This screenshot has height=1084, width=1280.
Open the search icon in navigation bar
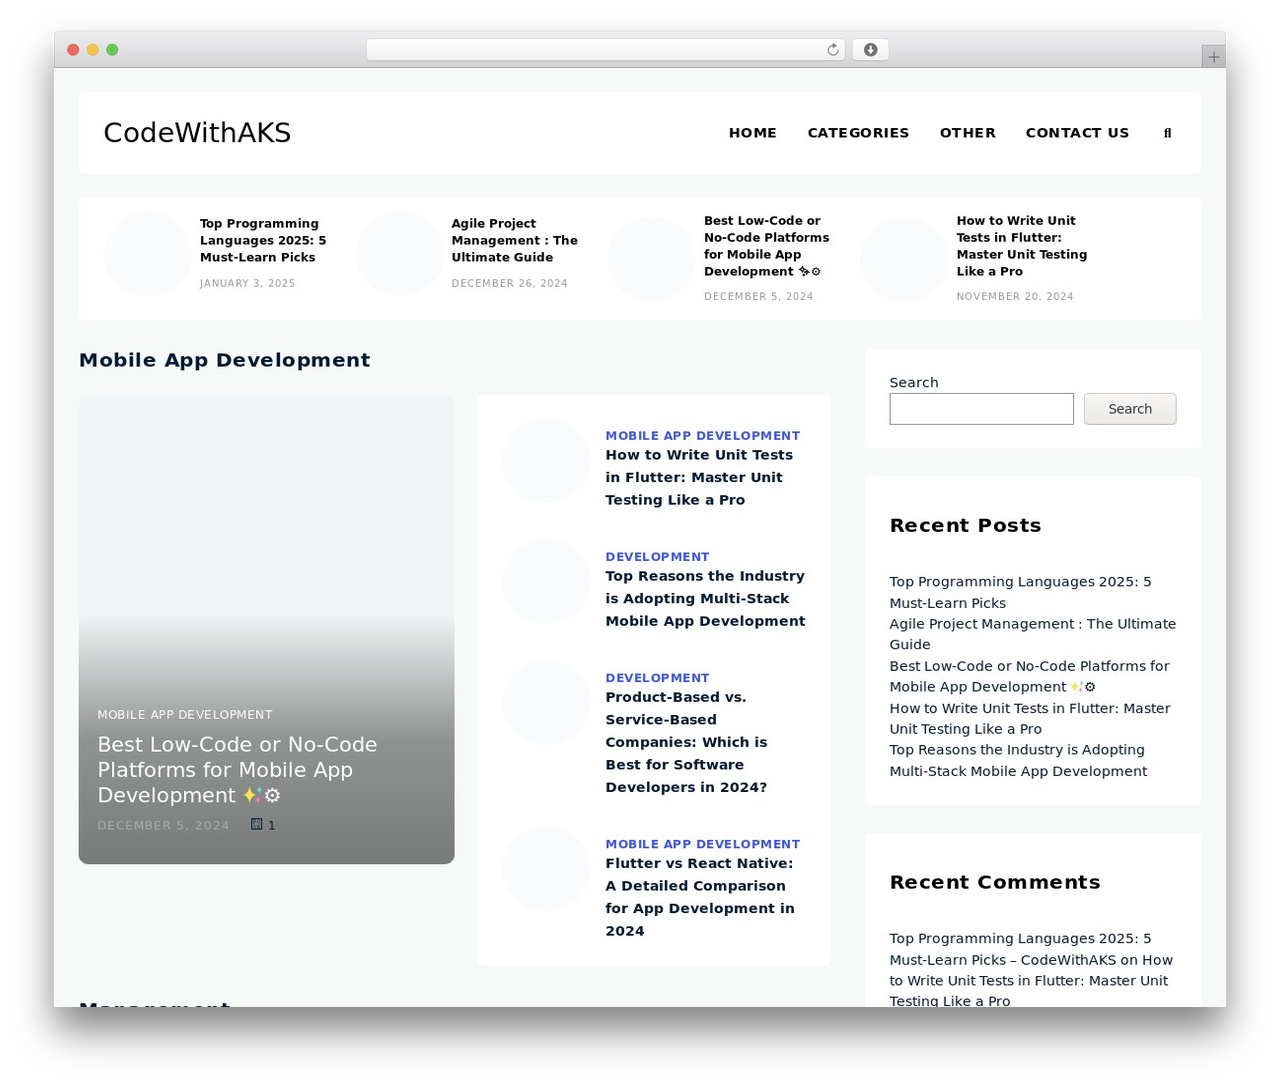(1167, 133)
